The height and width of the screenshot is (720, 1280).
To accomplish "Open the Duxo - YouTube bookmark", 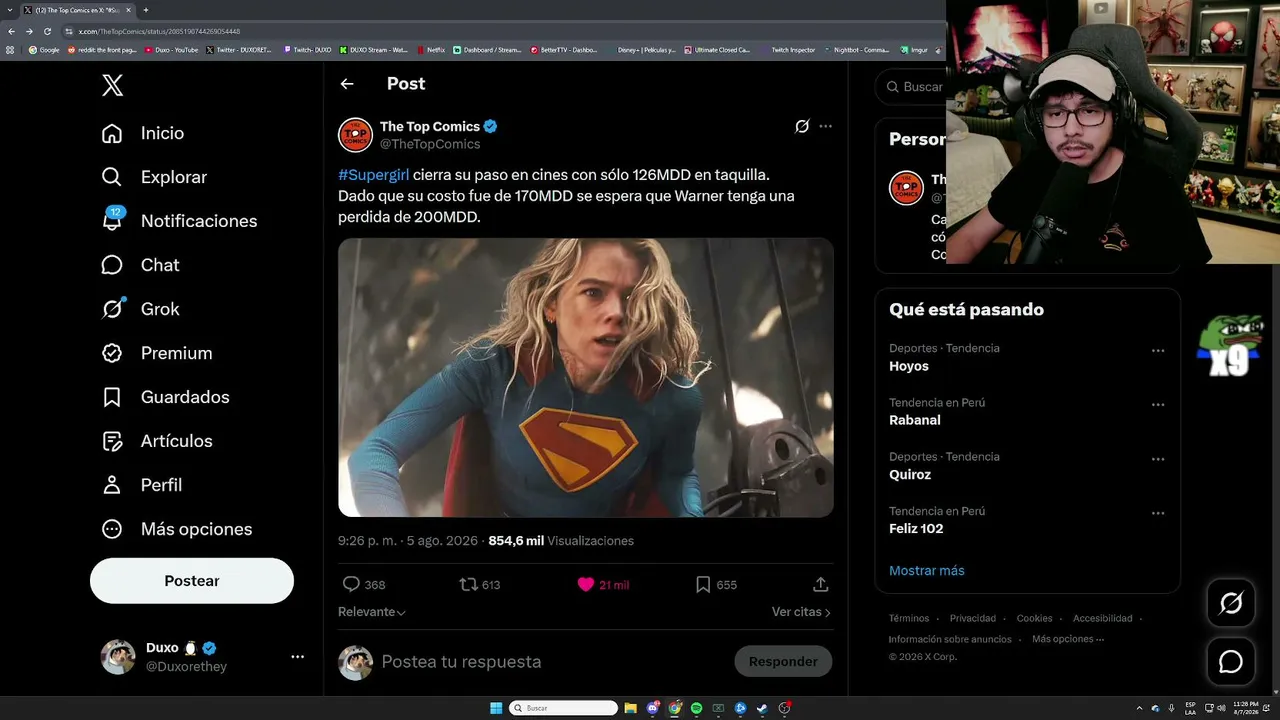I will [x=172, y=50].
